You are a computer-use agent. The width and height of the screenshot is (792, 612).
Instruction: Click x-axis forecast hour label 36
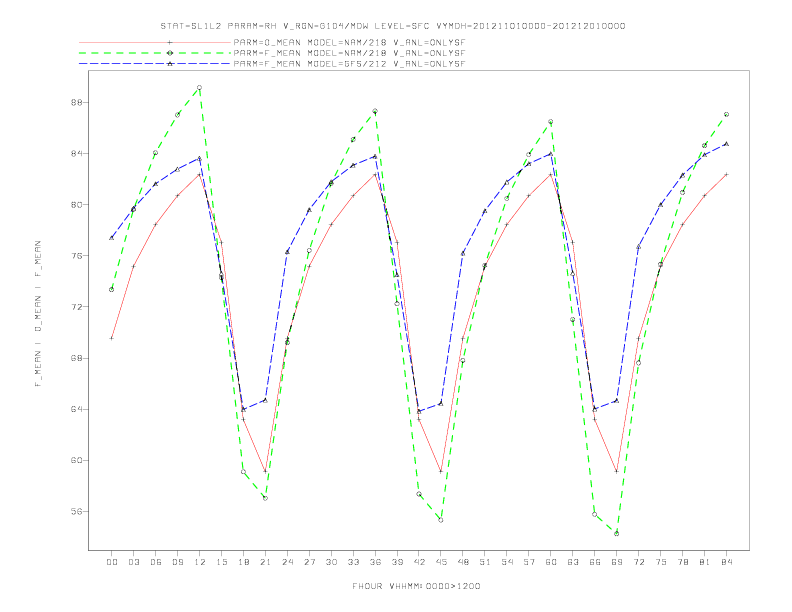(375, 562)
